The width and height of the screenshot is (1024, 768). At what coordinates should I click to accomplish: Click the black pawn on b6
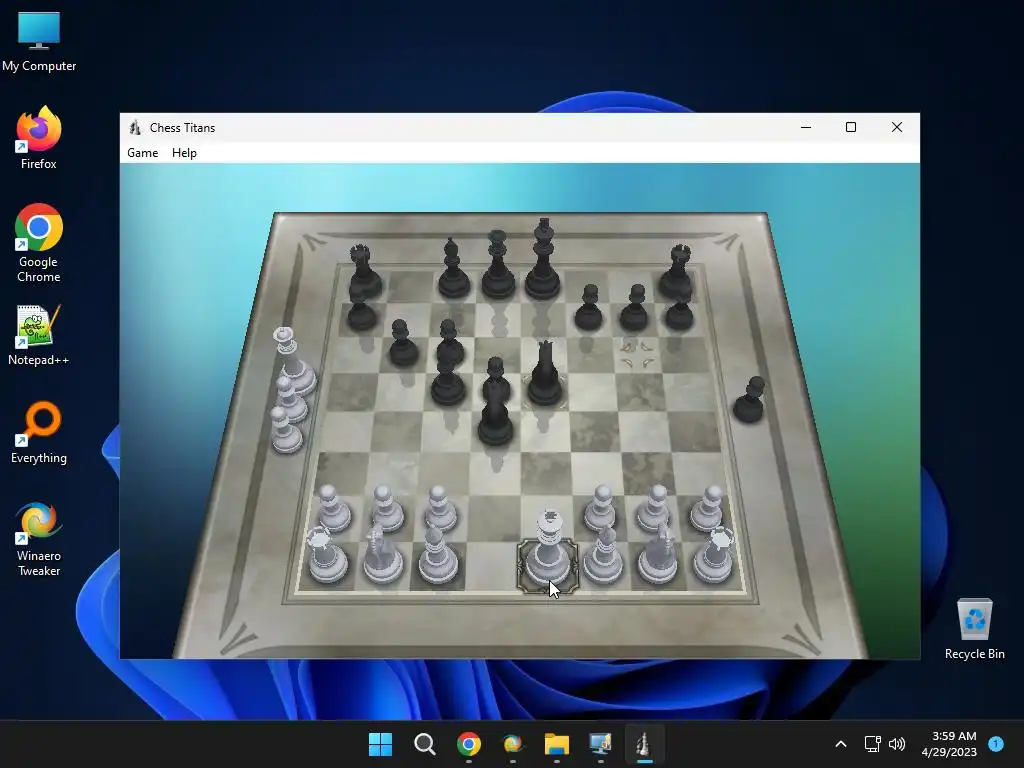point(403,344)
